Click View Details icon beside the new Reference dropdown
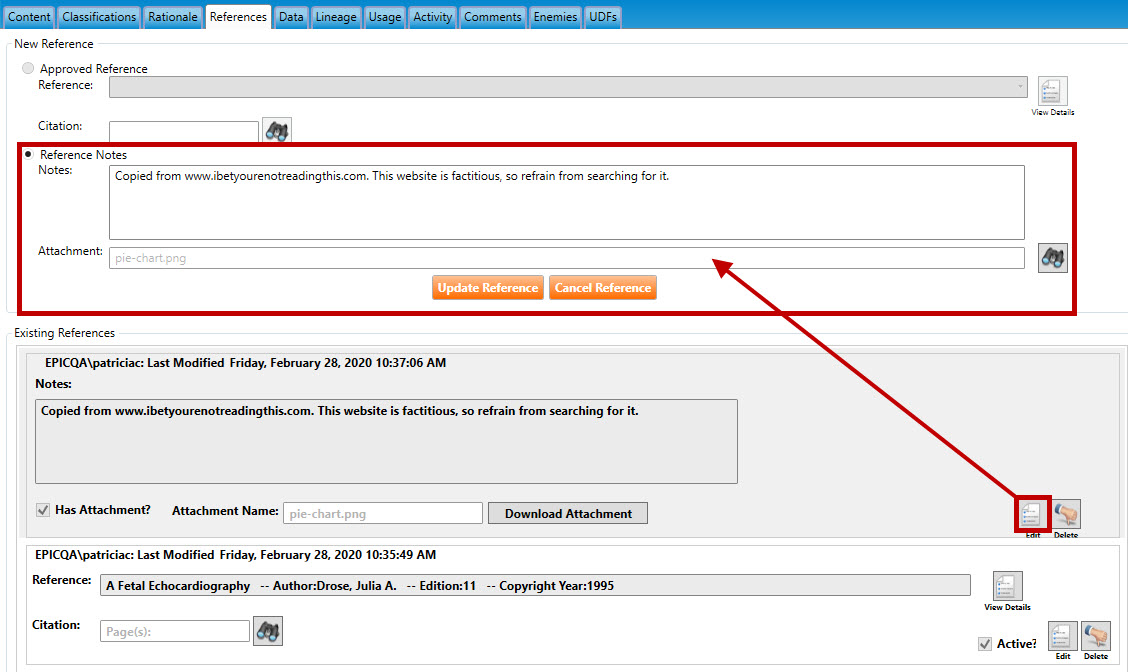Image resolution: width=1128 pixels, height=672 pixels. 1052,91
